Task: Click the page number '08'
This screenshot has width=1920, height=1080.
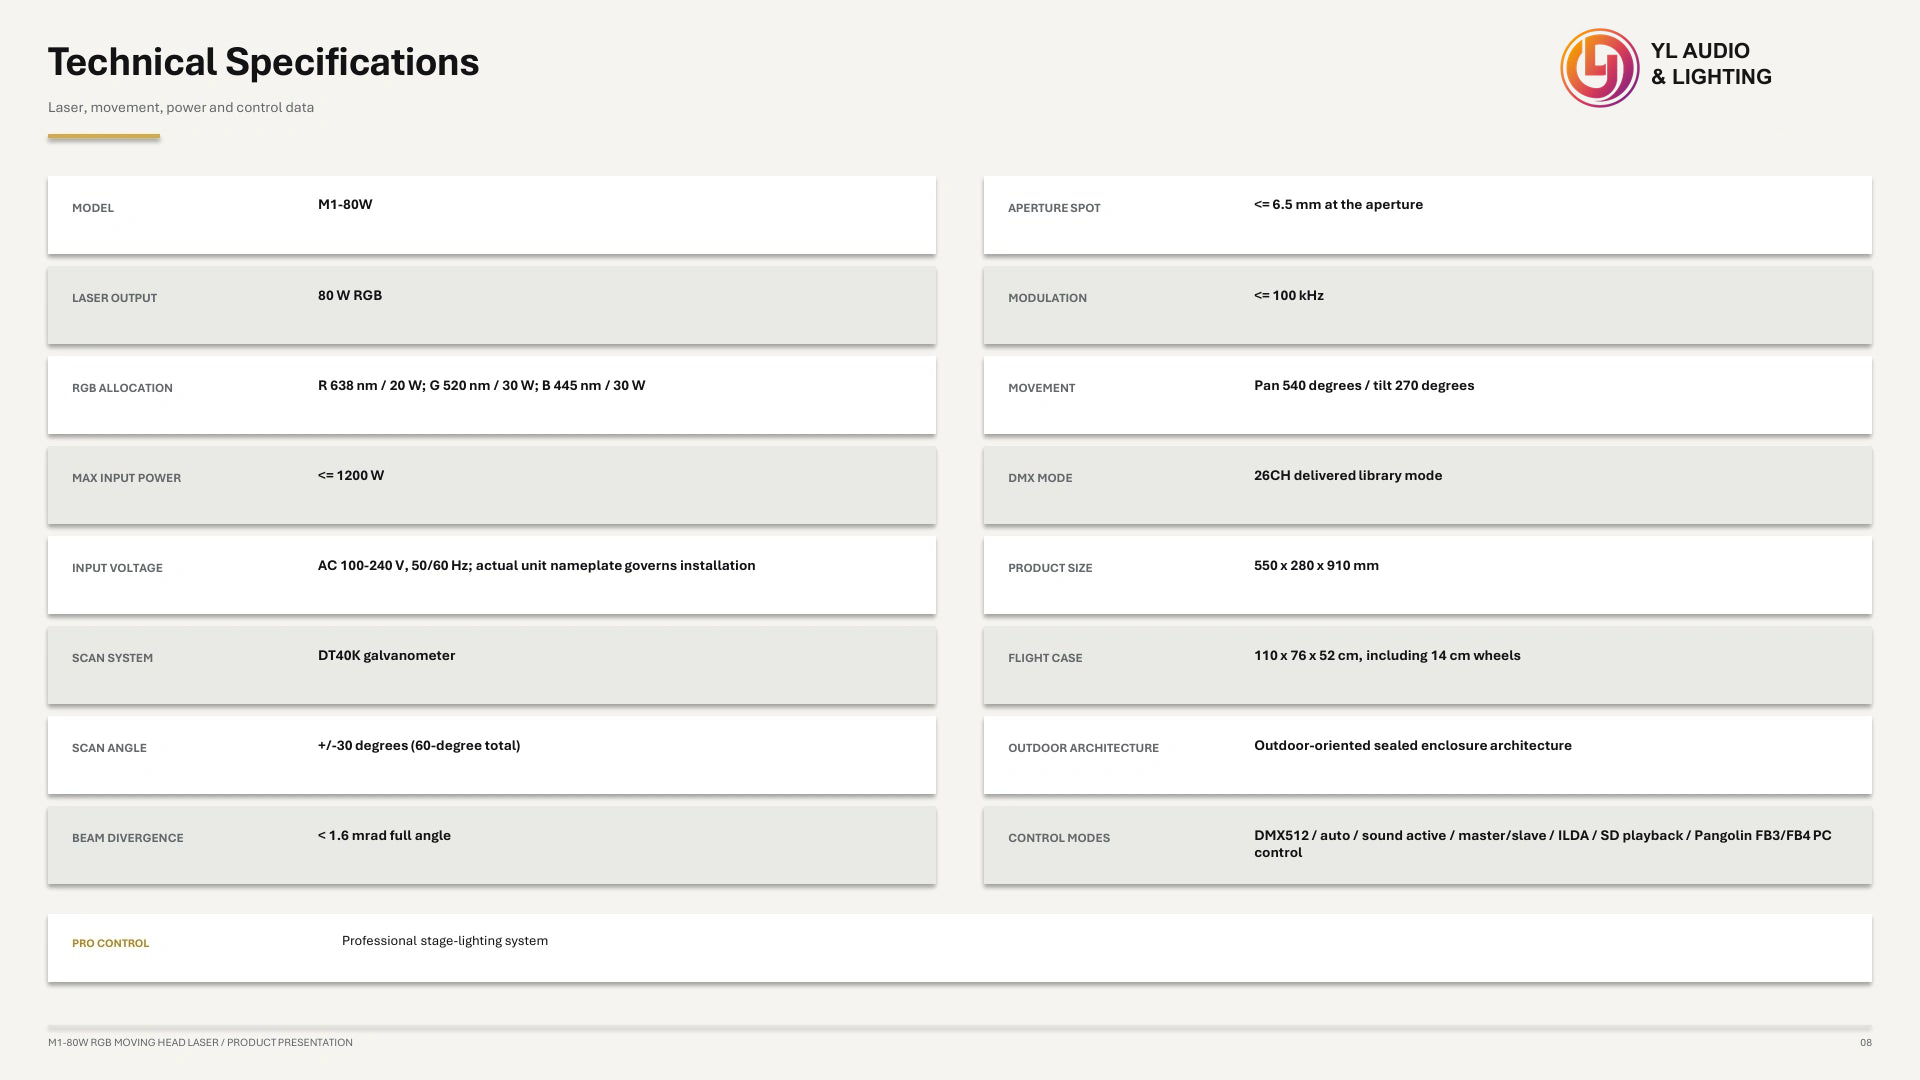Action: (1865, 1042)
